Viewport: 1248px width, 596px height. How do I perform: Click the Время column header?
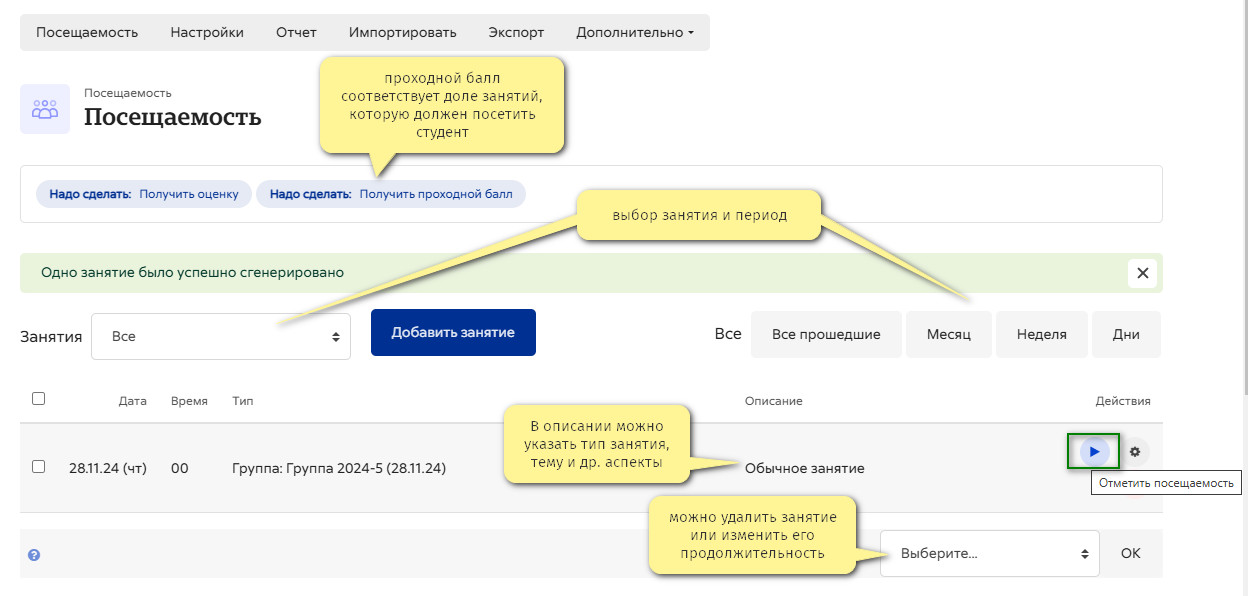(x=189, y=401)
